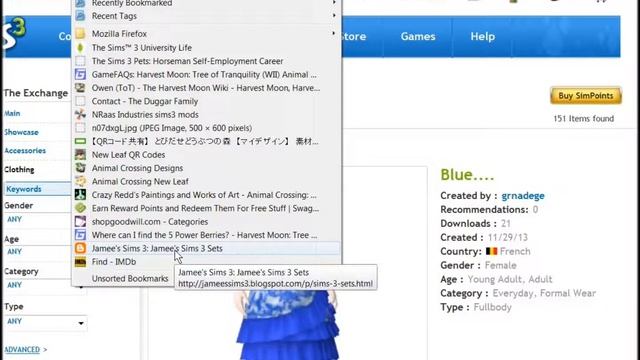The width and height of the screenshot is (640, 360).
Task: Go to the Showcase link
Action: coord(21,132)
